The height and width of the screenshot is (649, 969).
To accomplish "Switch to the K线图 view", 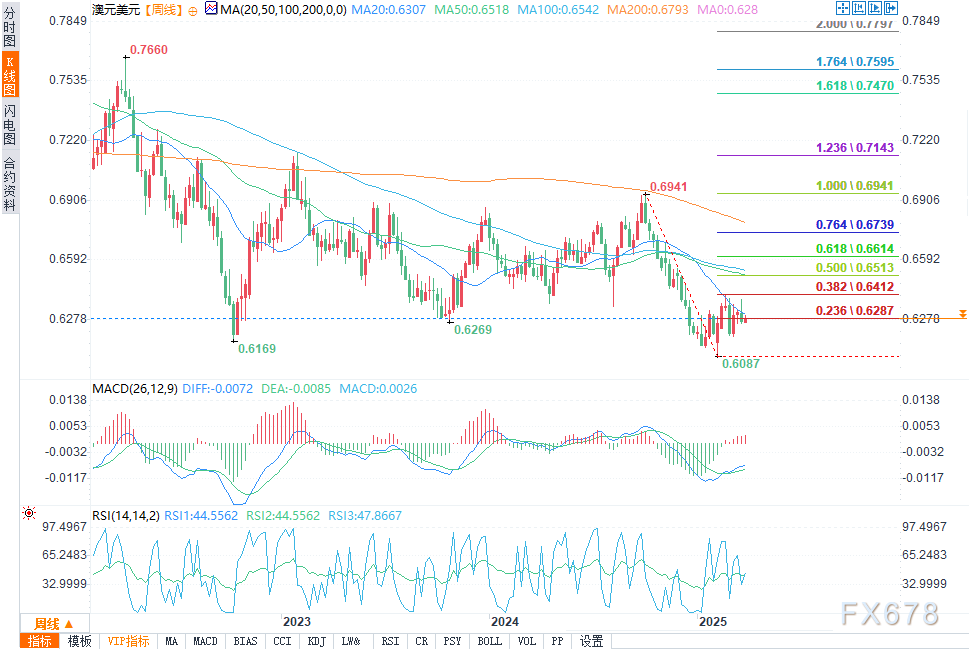I will pyautogui.click(x=10, y=75).
